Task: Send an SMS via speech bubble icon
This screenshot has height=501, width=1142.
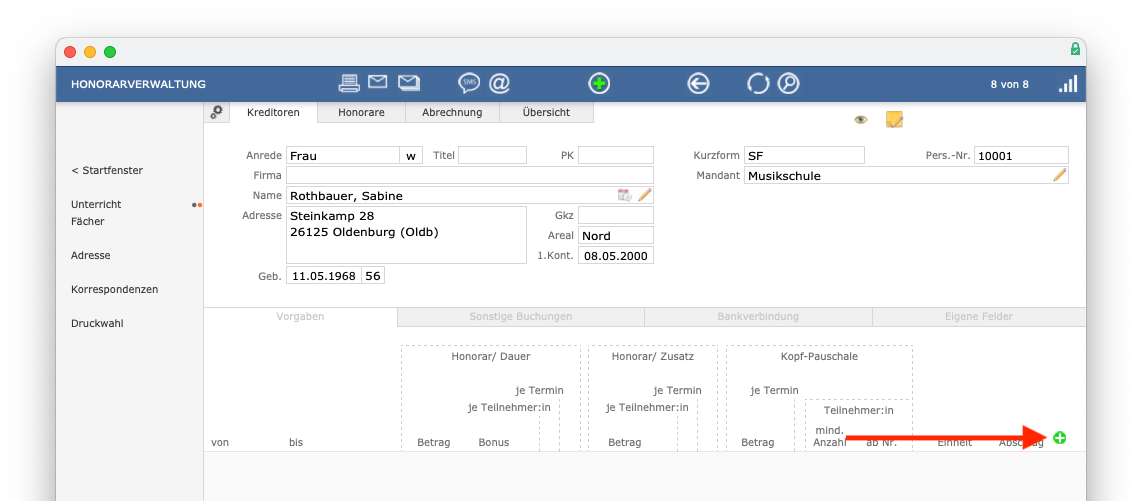Action: (x=469, y=83)
